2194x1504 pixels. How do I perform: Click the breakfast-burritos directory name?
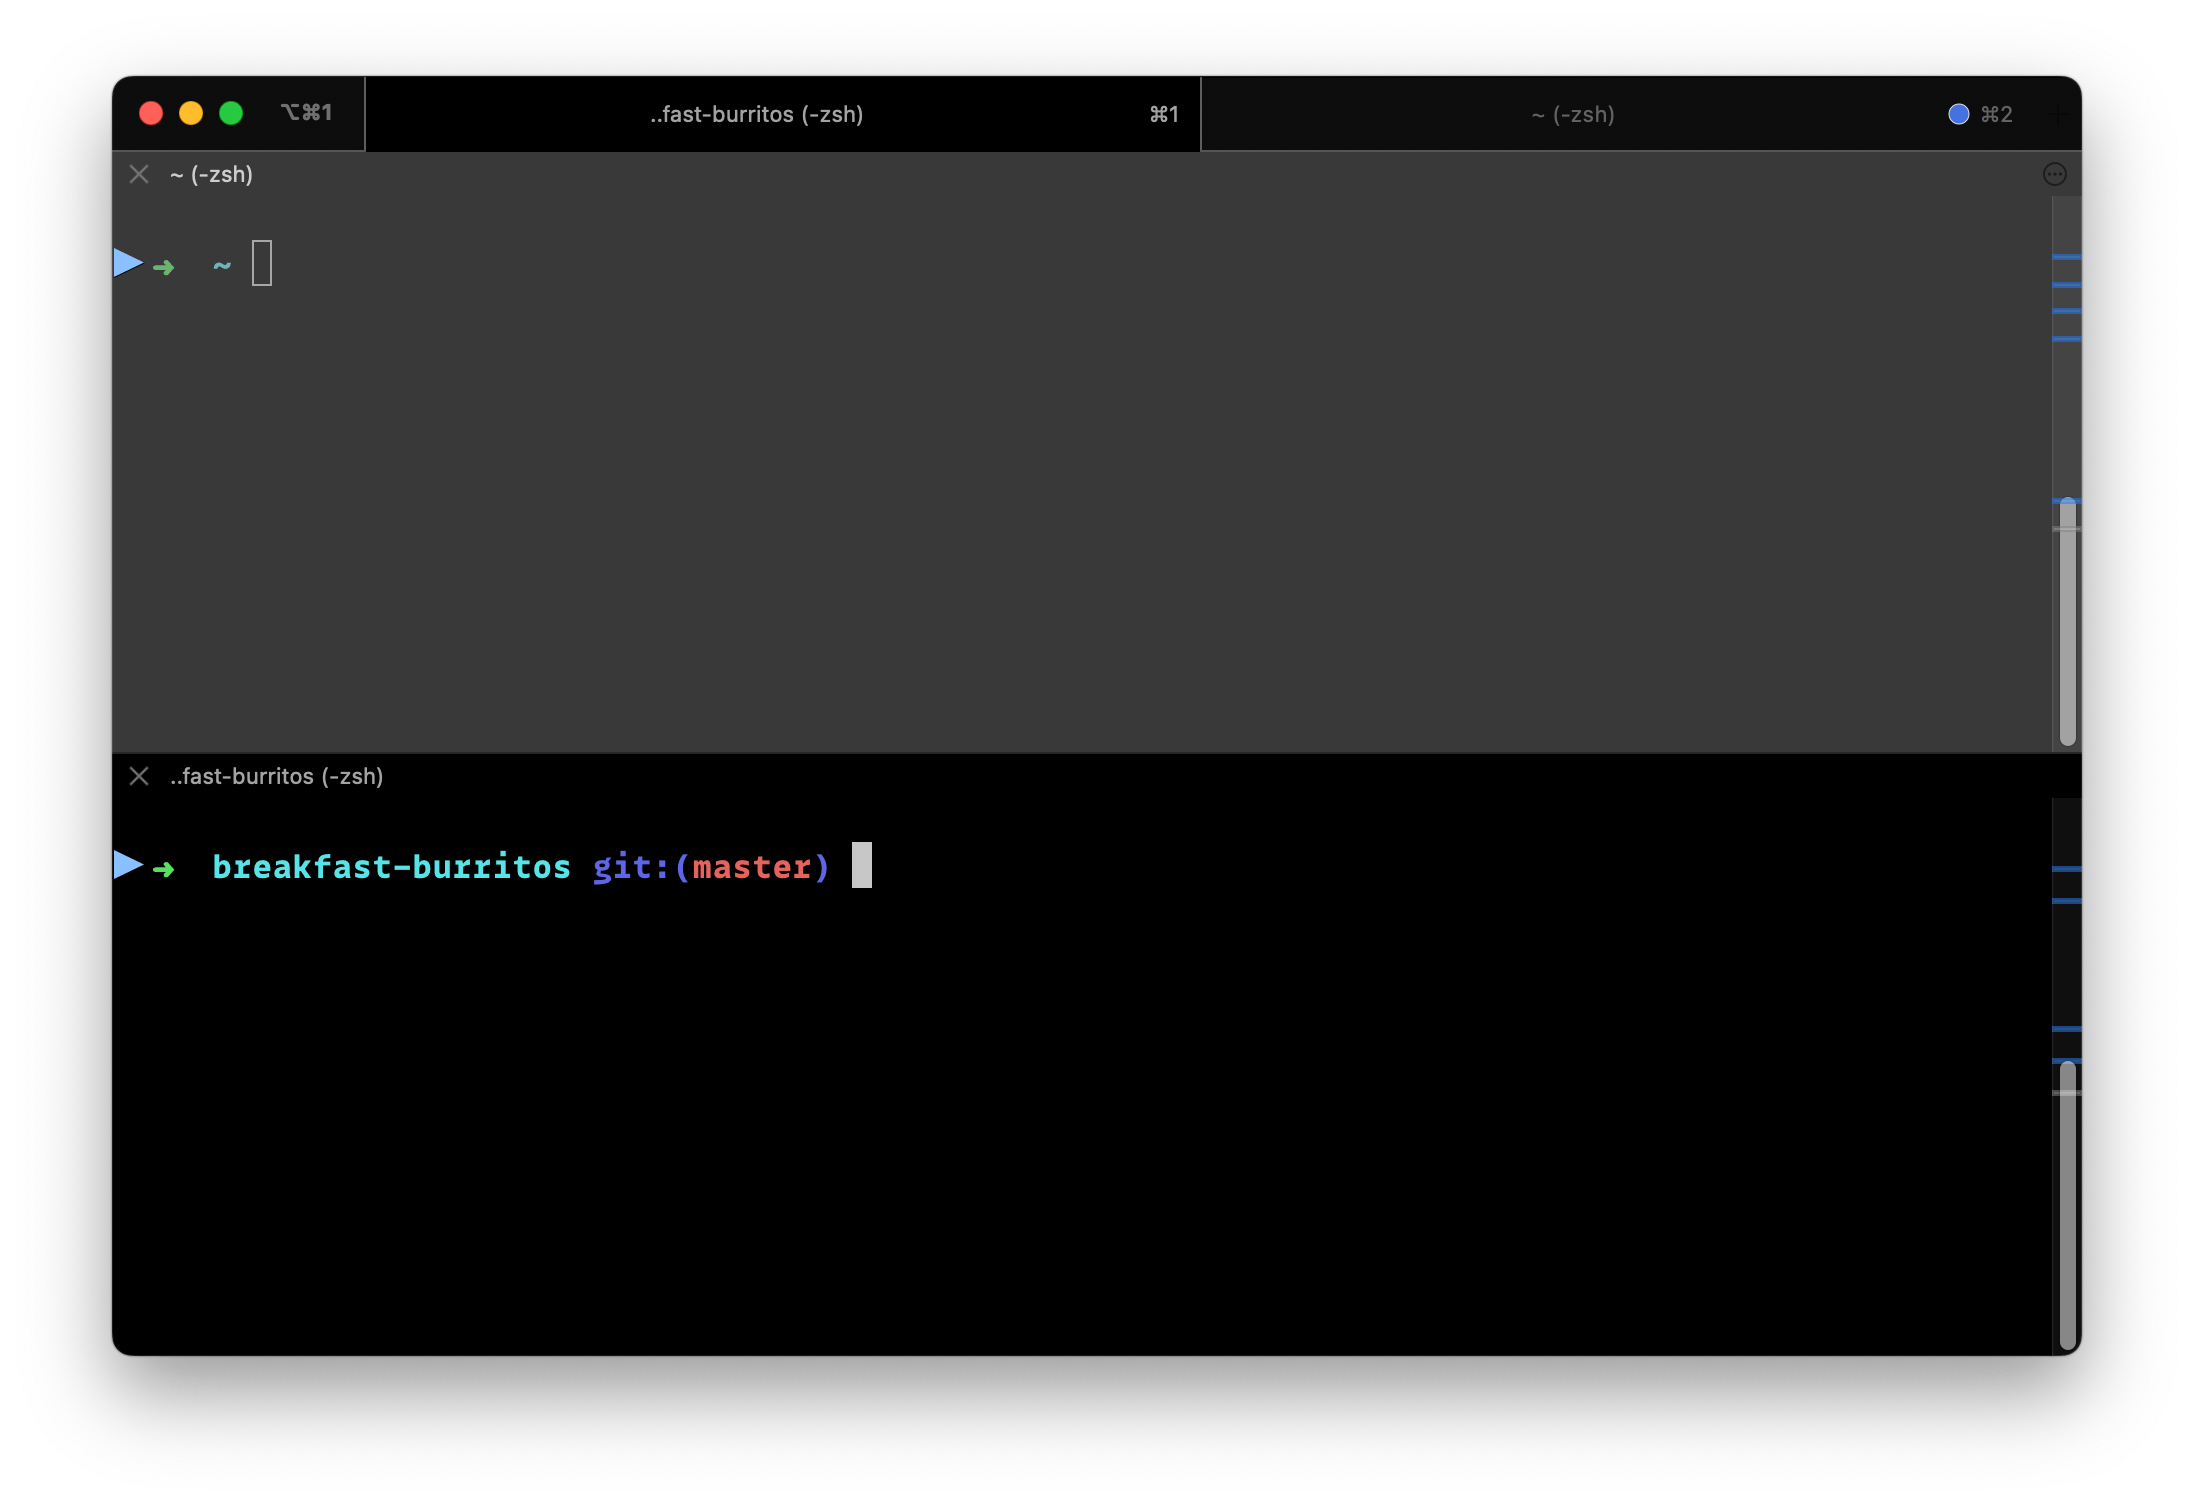click(x=391, y=866)
